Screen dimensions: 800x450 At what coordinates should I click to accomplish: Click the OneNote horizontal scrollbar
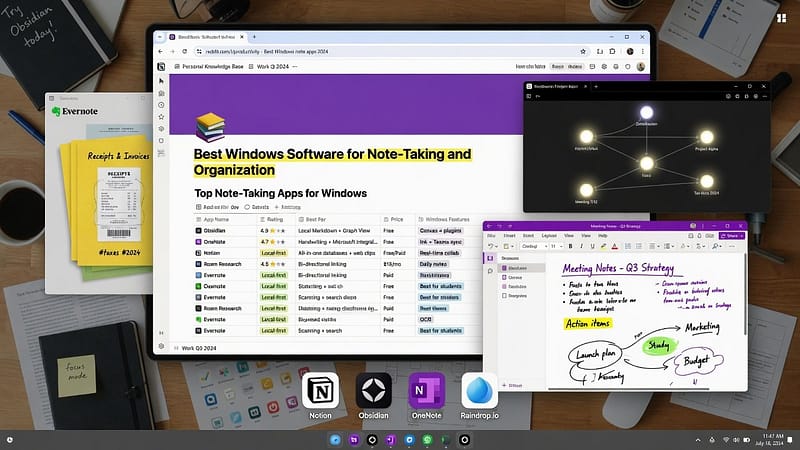(629, 389)
